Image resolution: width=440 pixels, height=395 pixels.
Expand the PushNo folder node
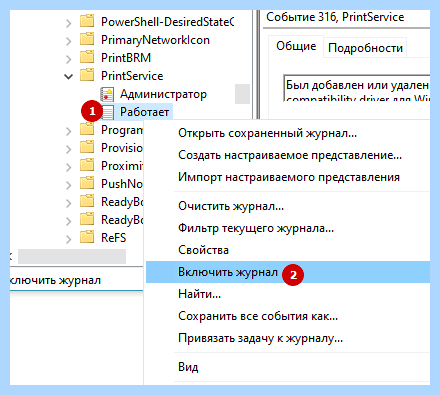click(x=68, y=185)
